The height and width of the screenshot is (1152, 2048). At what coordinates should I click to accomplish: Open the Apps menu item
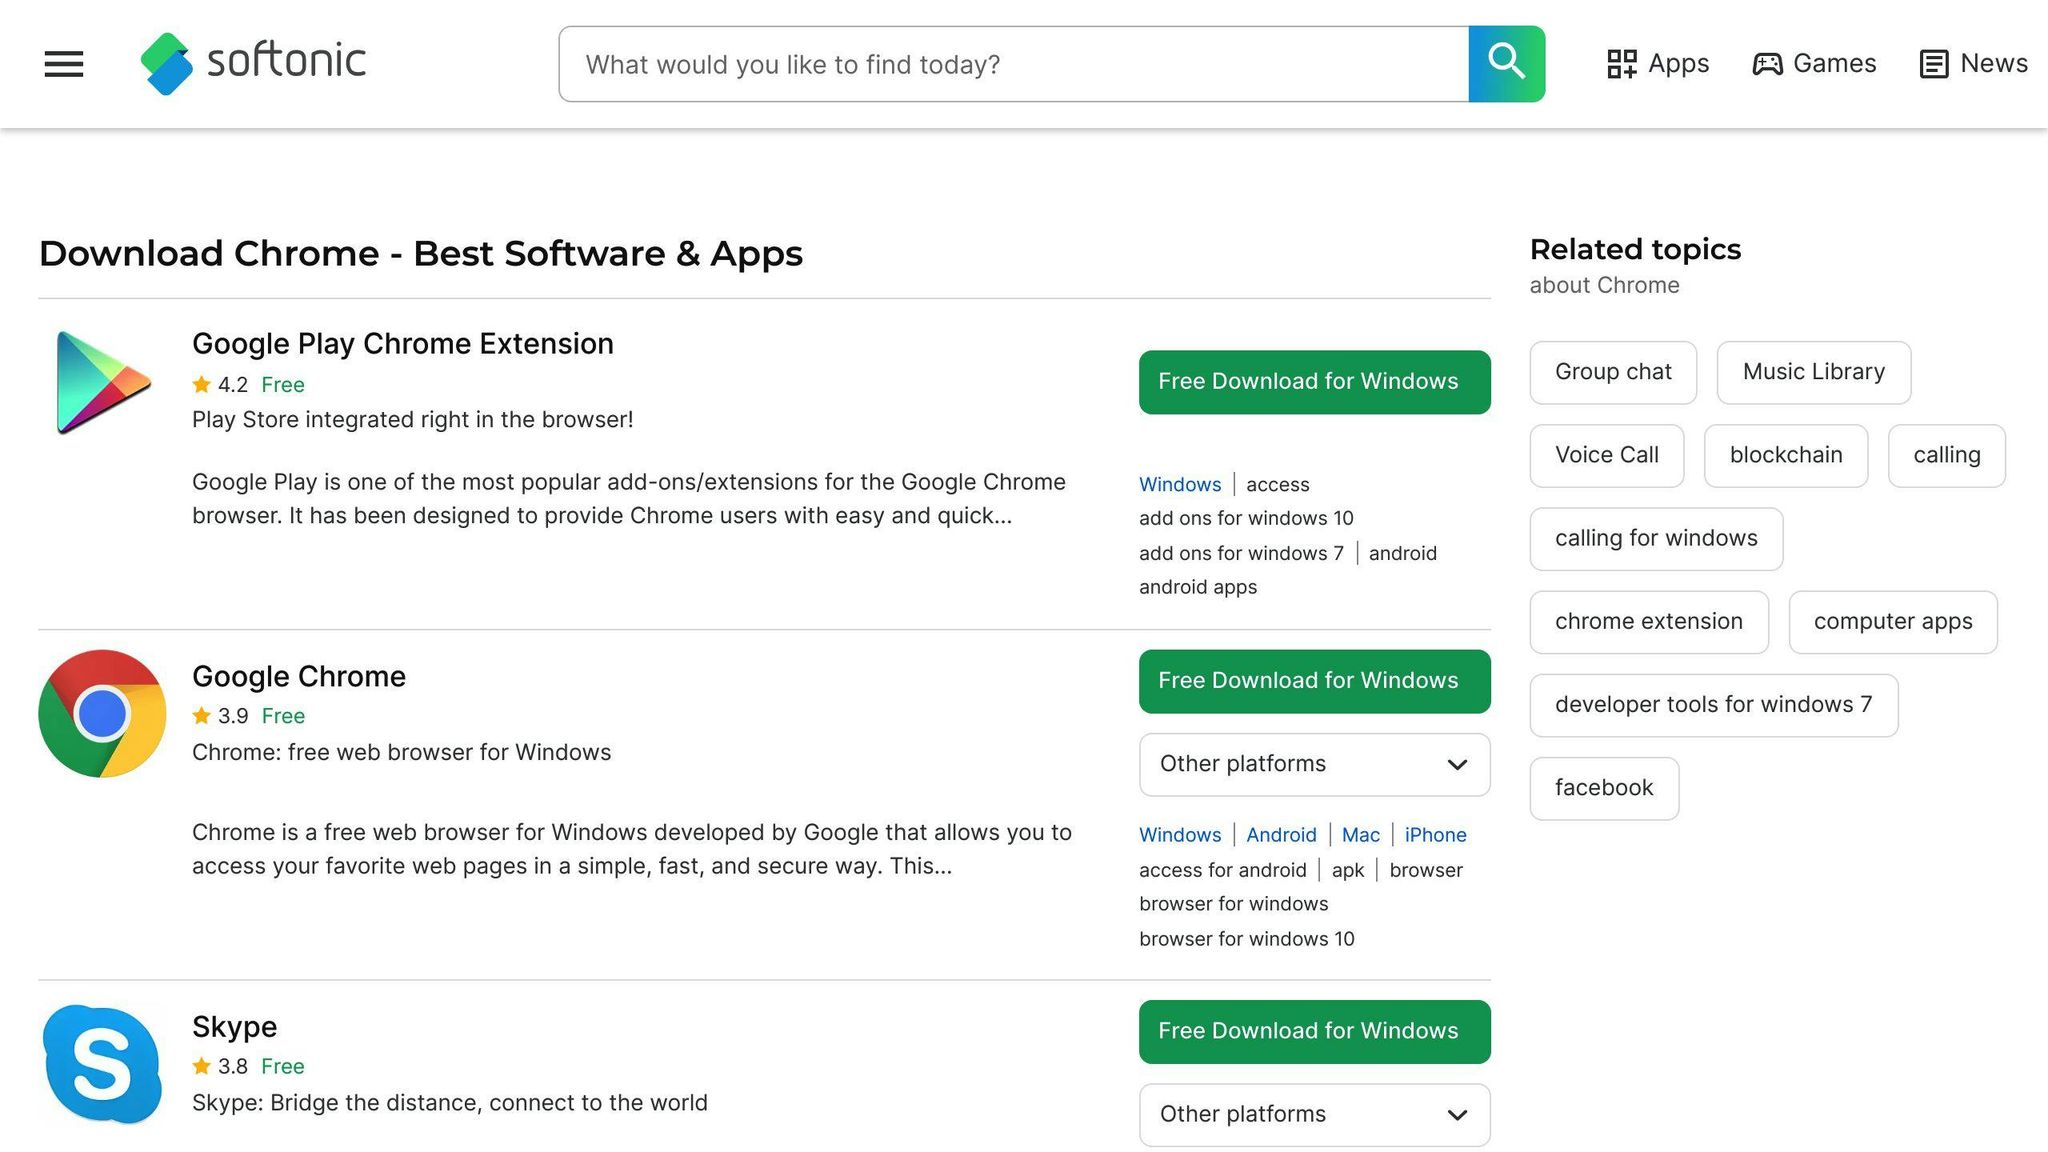[x=1678, y=64]
